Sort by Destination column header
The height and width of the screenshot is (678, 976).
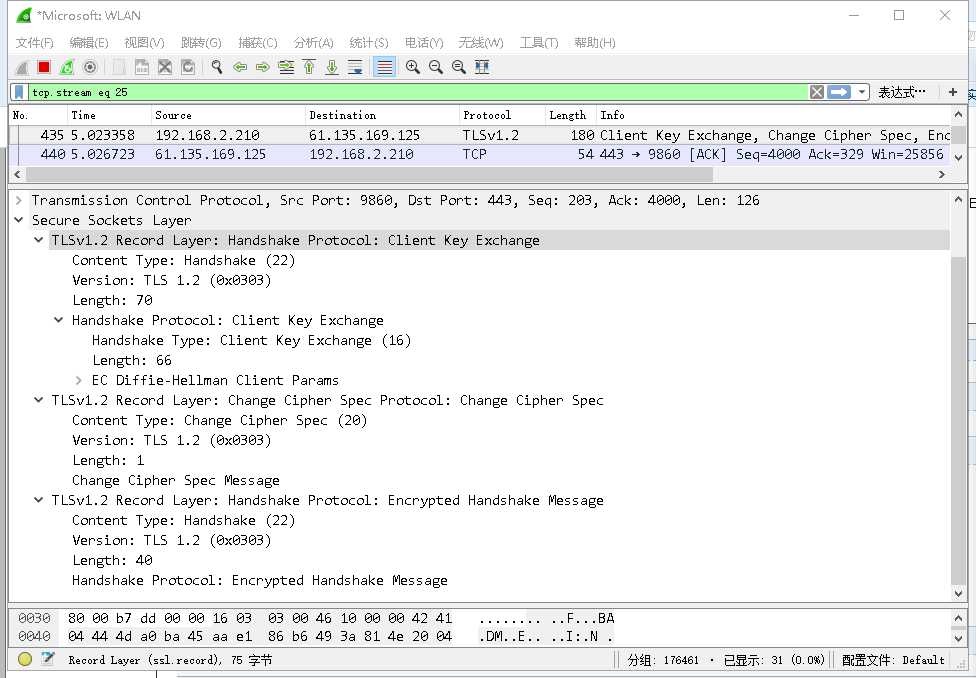pyautogui.click(x=382, y=115)
